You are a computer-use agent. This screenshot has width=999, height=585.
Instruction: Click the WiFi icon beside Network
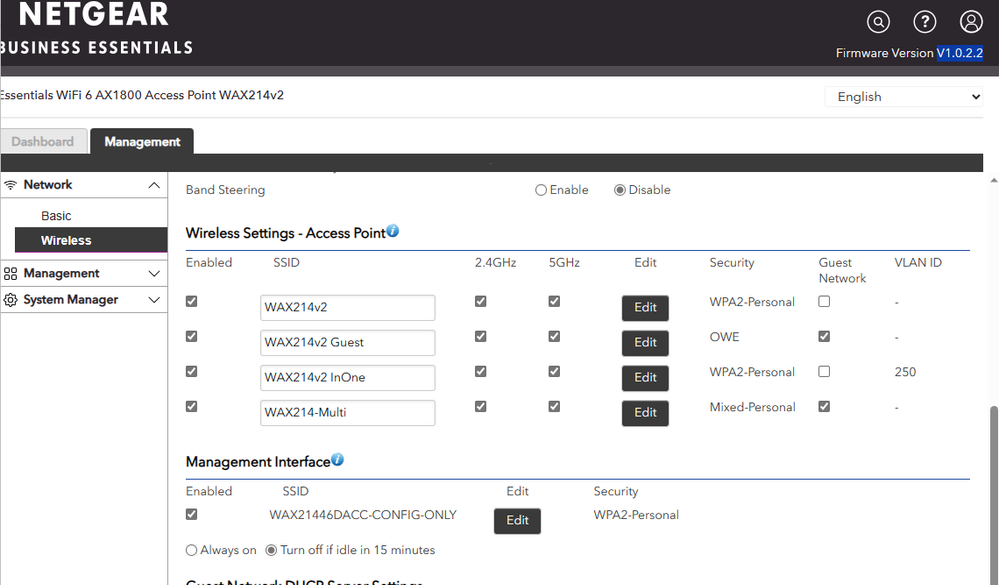pos(11,185)
